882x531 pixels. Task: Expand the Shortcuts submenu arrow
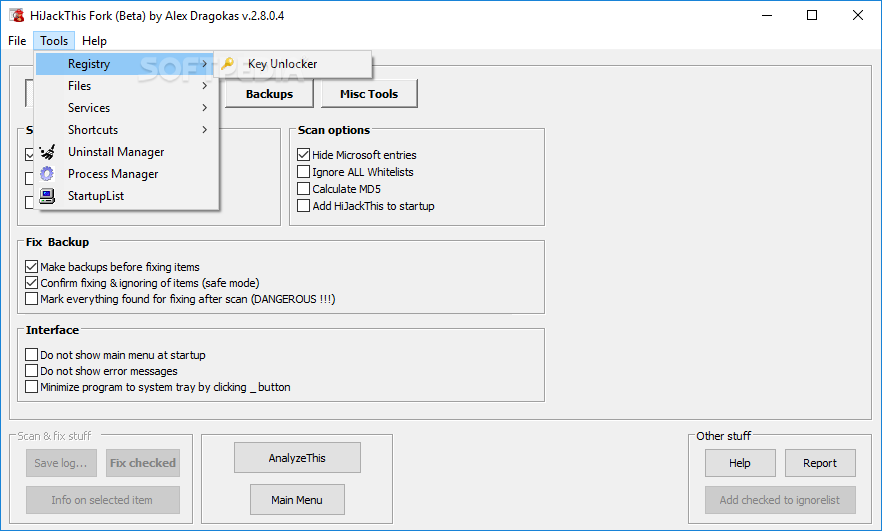pyautogui.click(x=205, y=130)
